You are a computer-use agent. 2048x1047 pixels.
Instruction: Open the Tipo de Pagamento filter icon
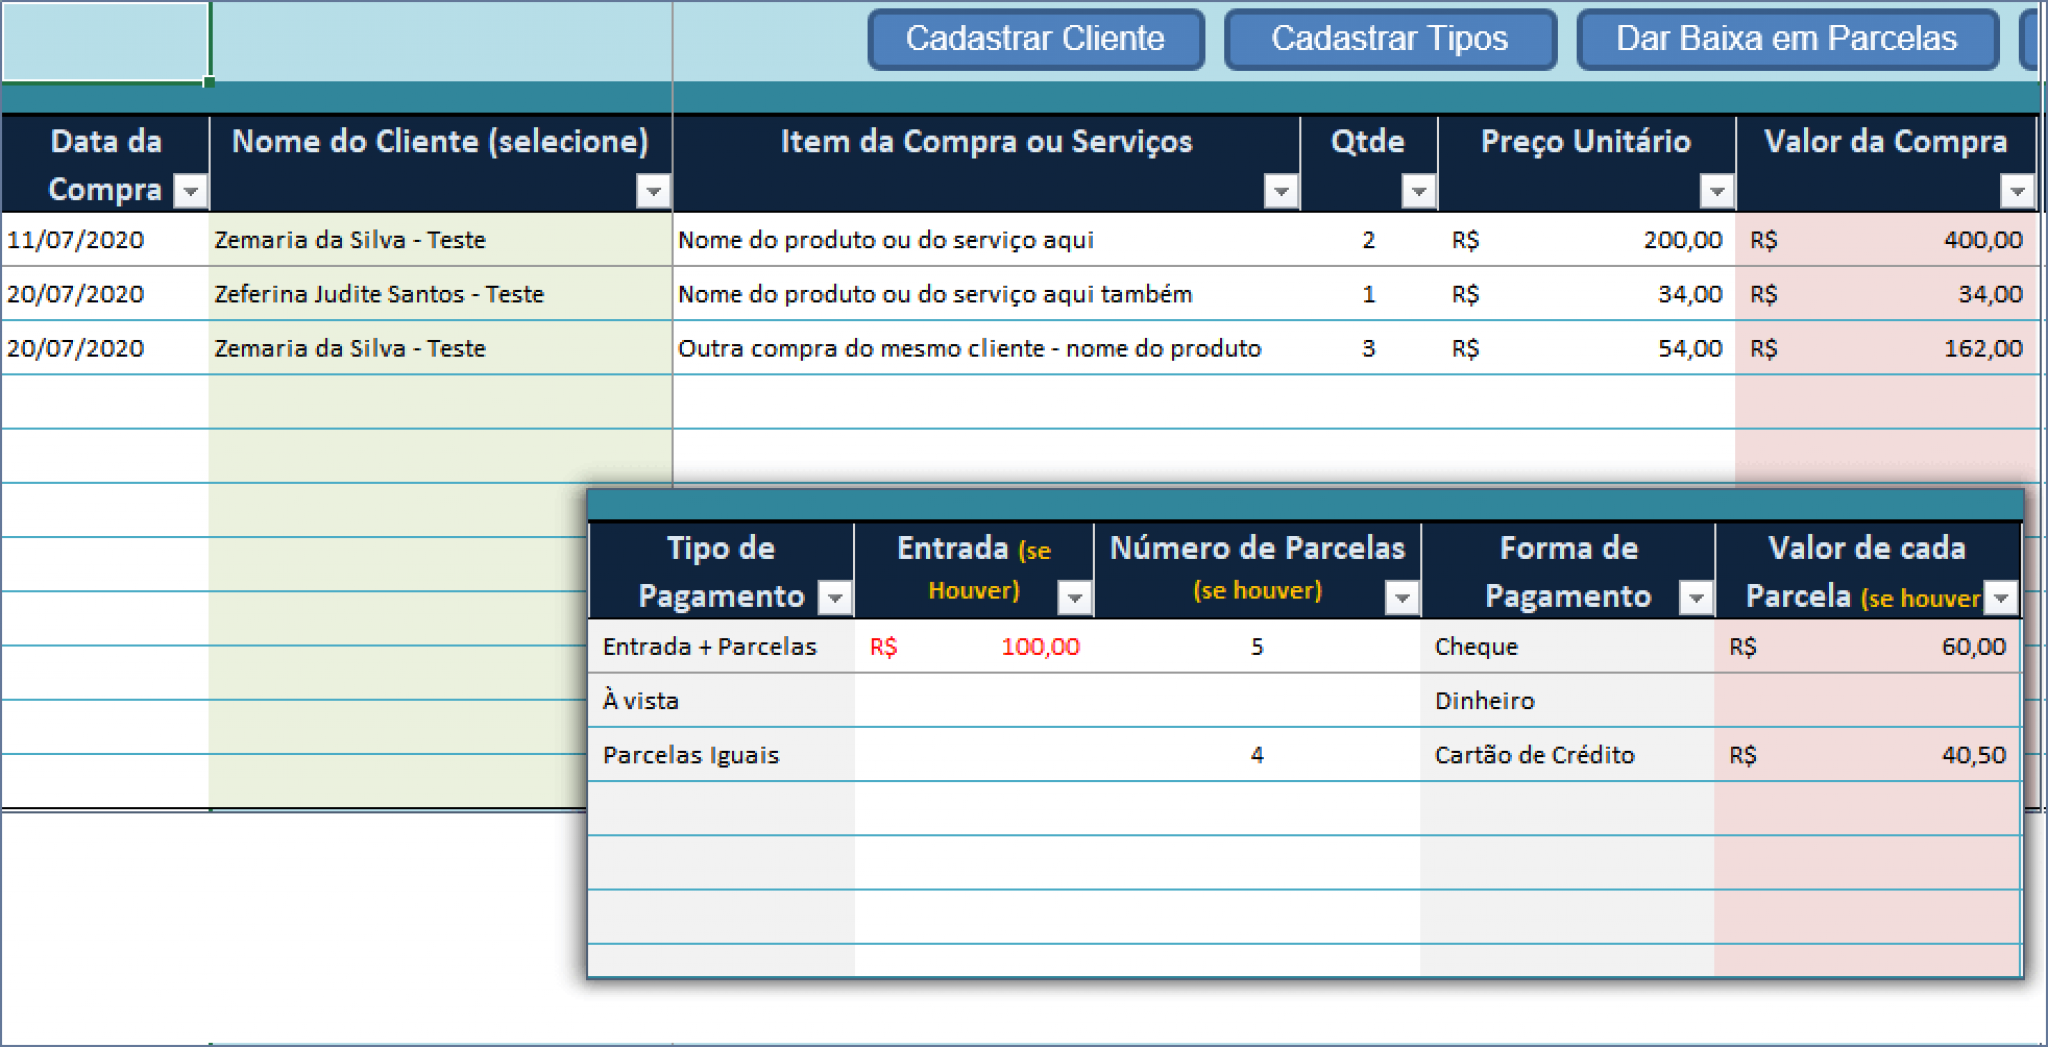tap(835, 597)
